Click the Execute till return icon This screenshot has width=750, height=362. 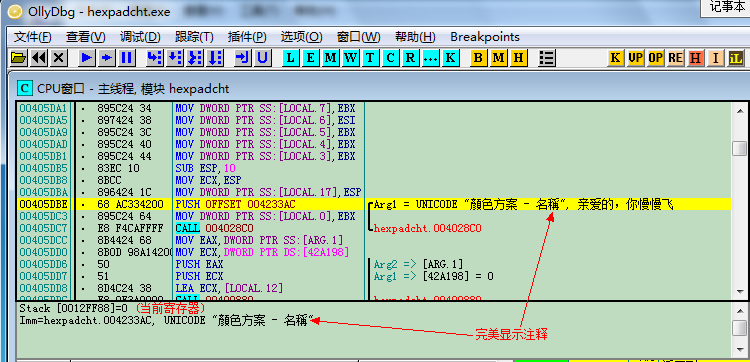click(x=243, y=58)
